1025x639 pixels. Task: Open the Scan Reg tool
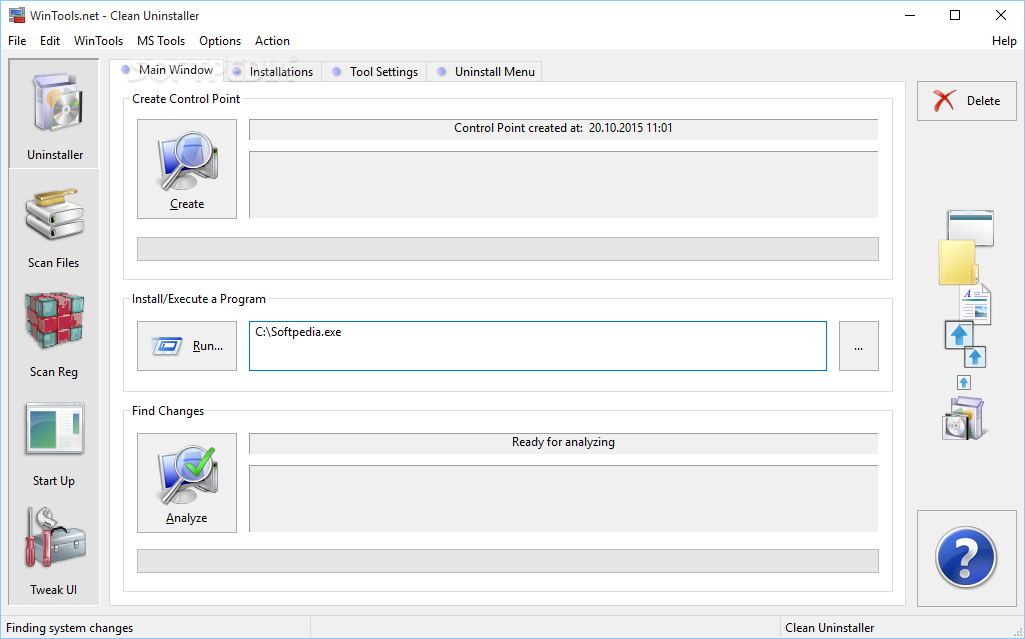pos(54,336)
